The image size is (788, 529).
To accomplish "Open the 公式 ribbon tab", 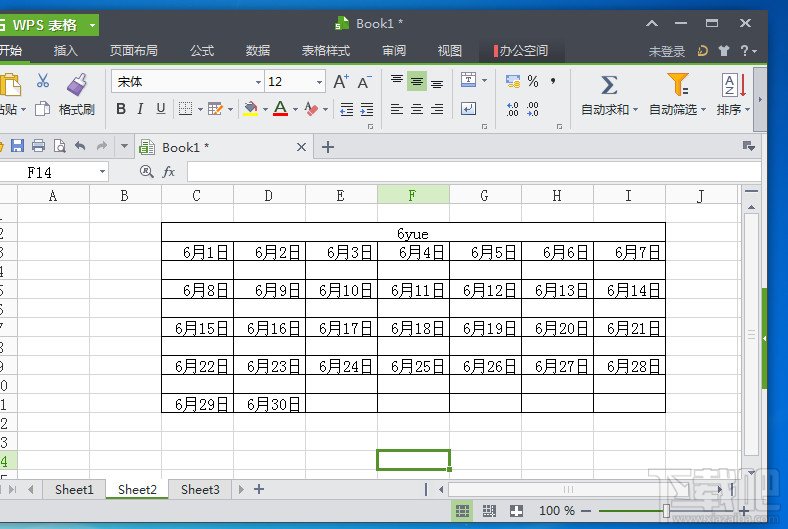I will (x=202, y=50).
